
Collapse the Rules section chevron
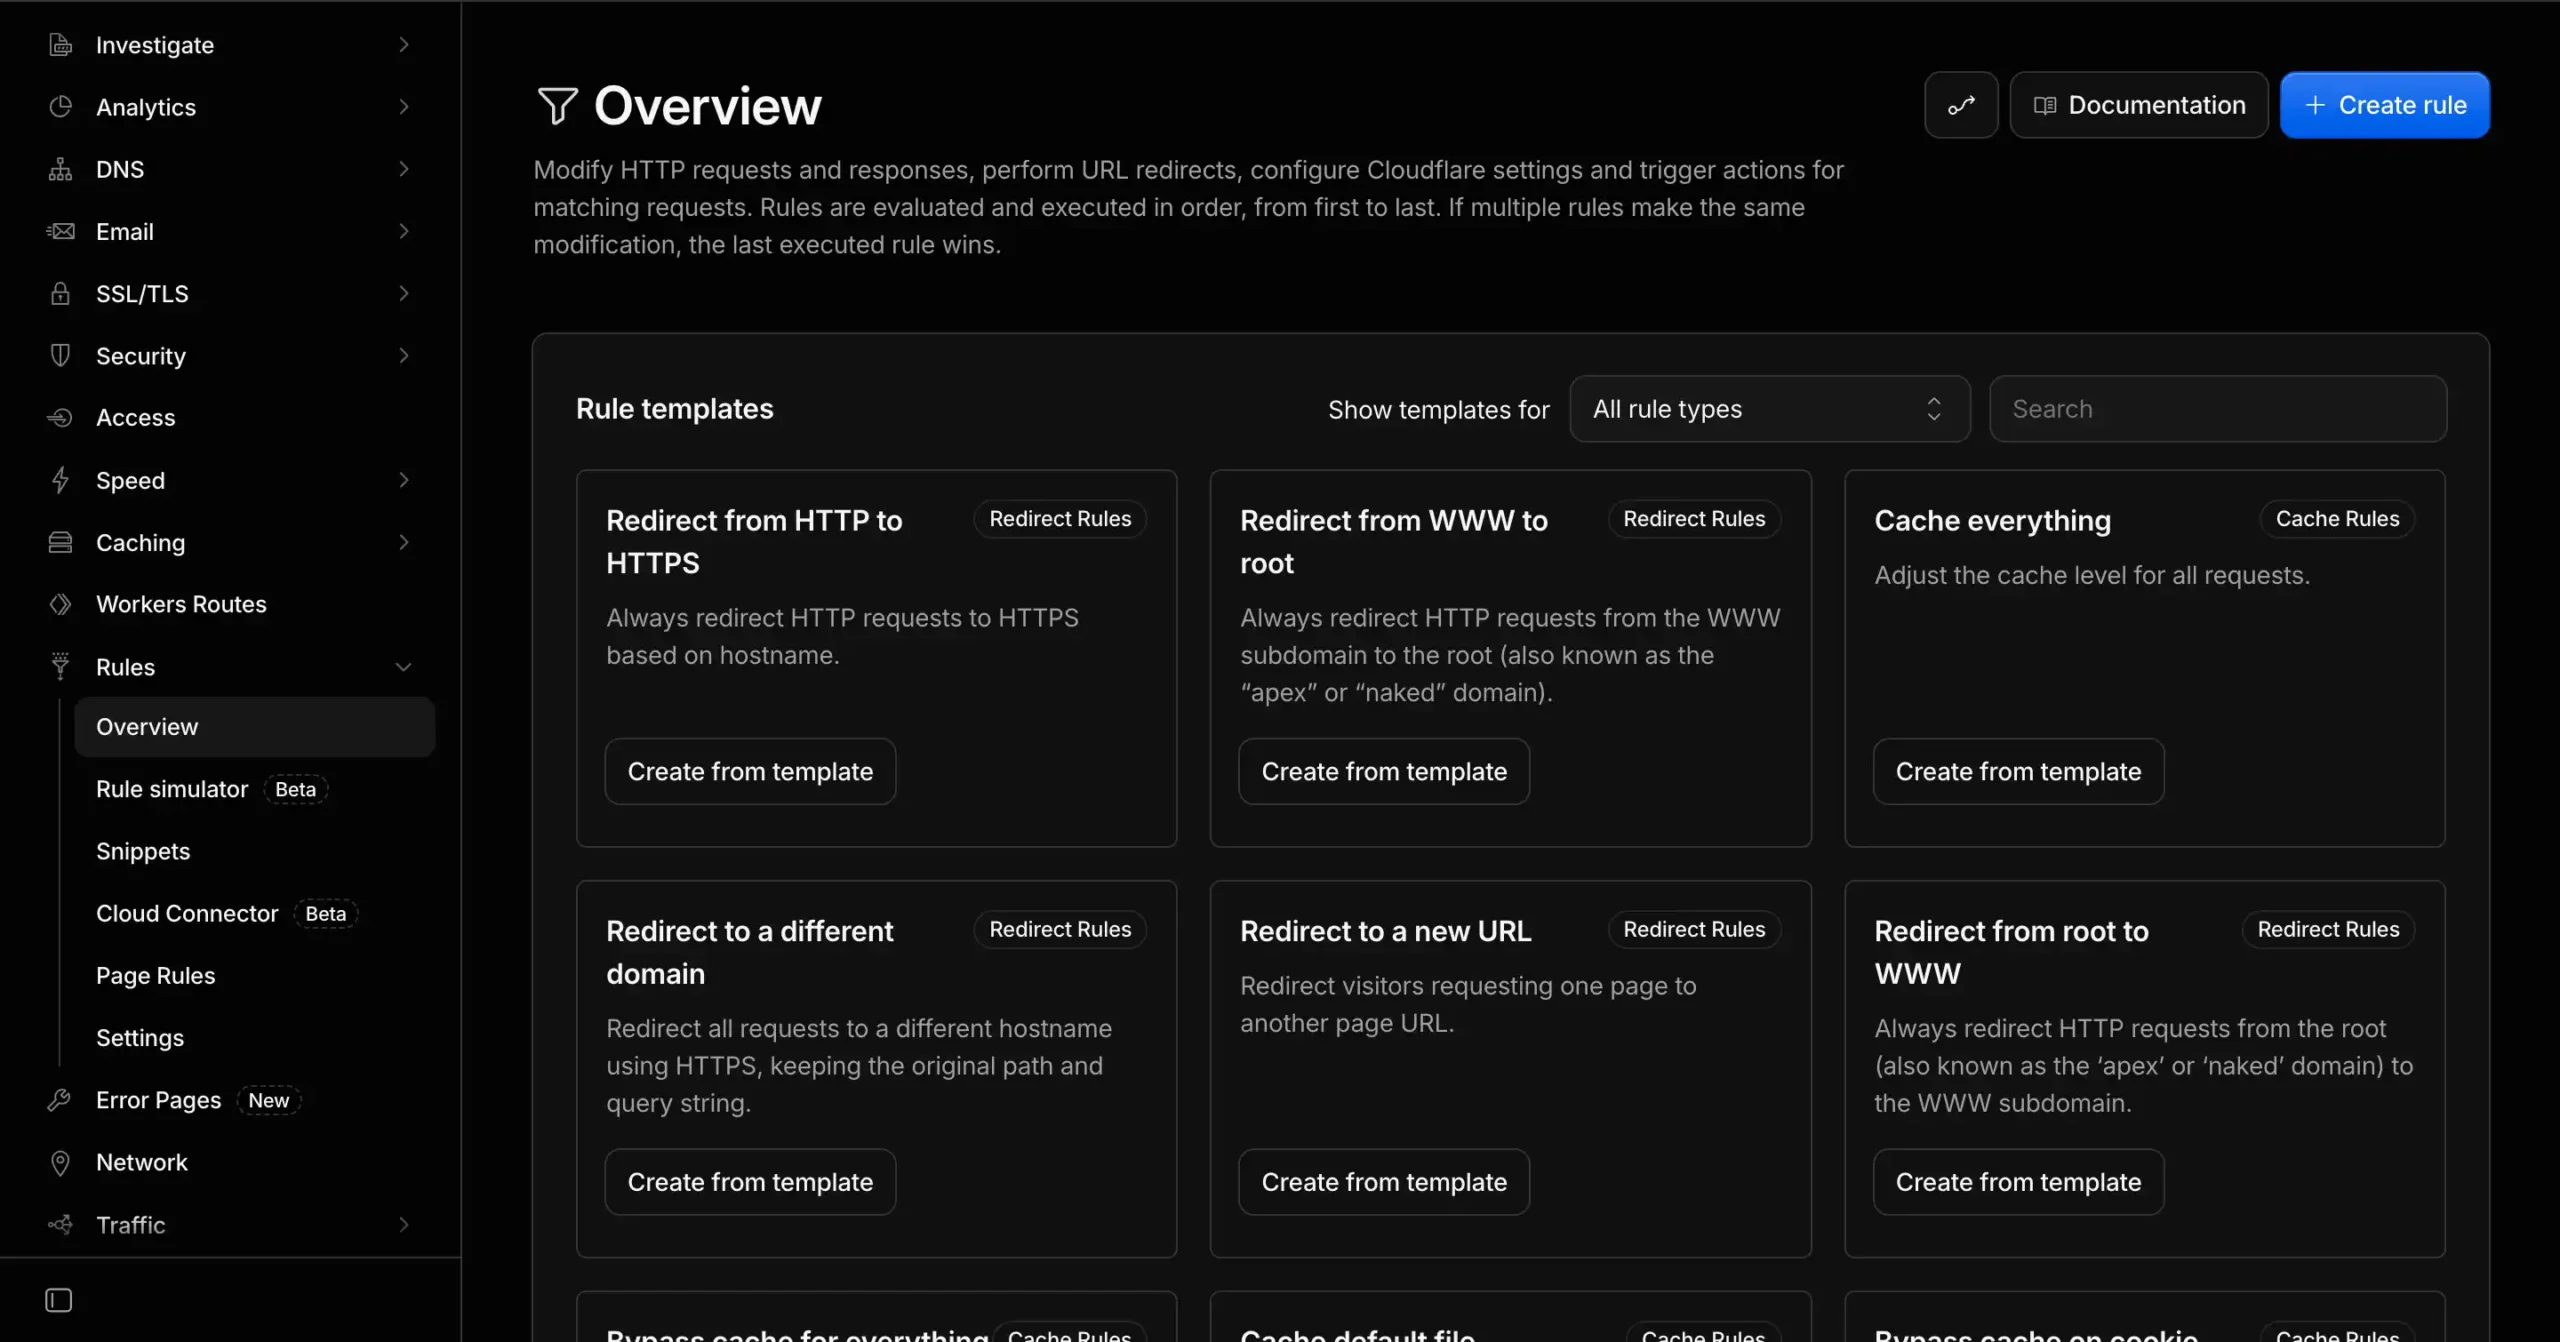404,667
